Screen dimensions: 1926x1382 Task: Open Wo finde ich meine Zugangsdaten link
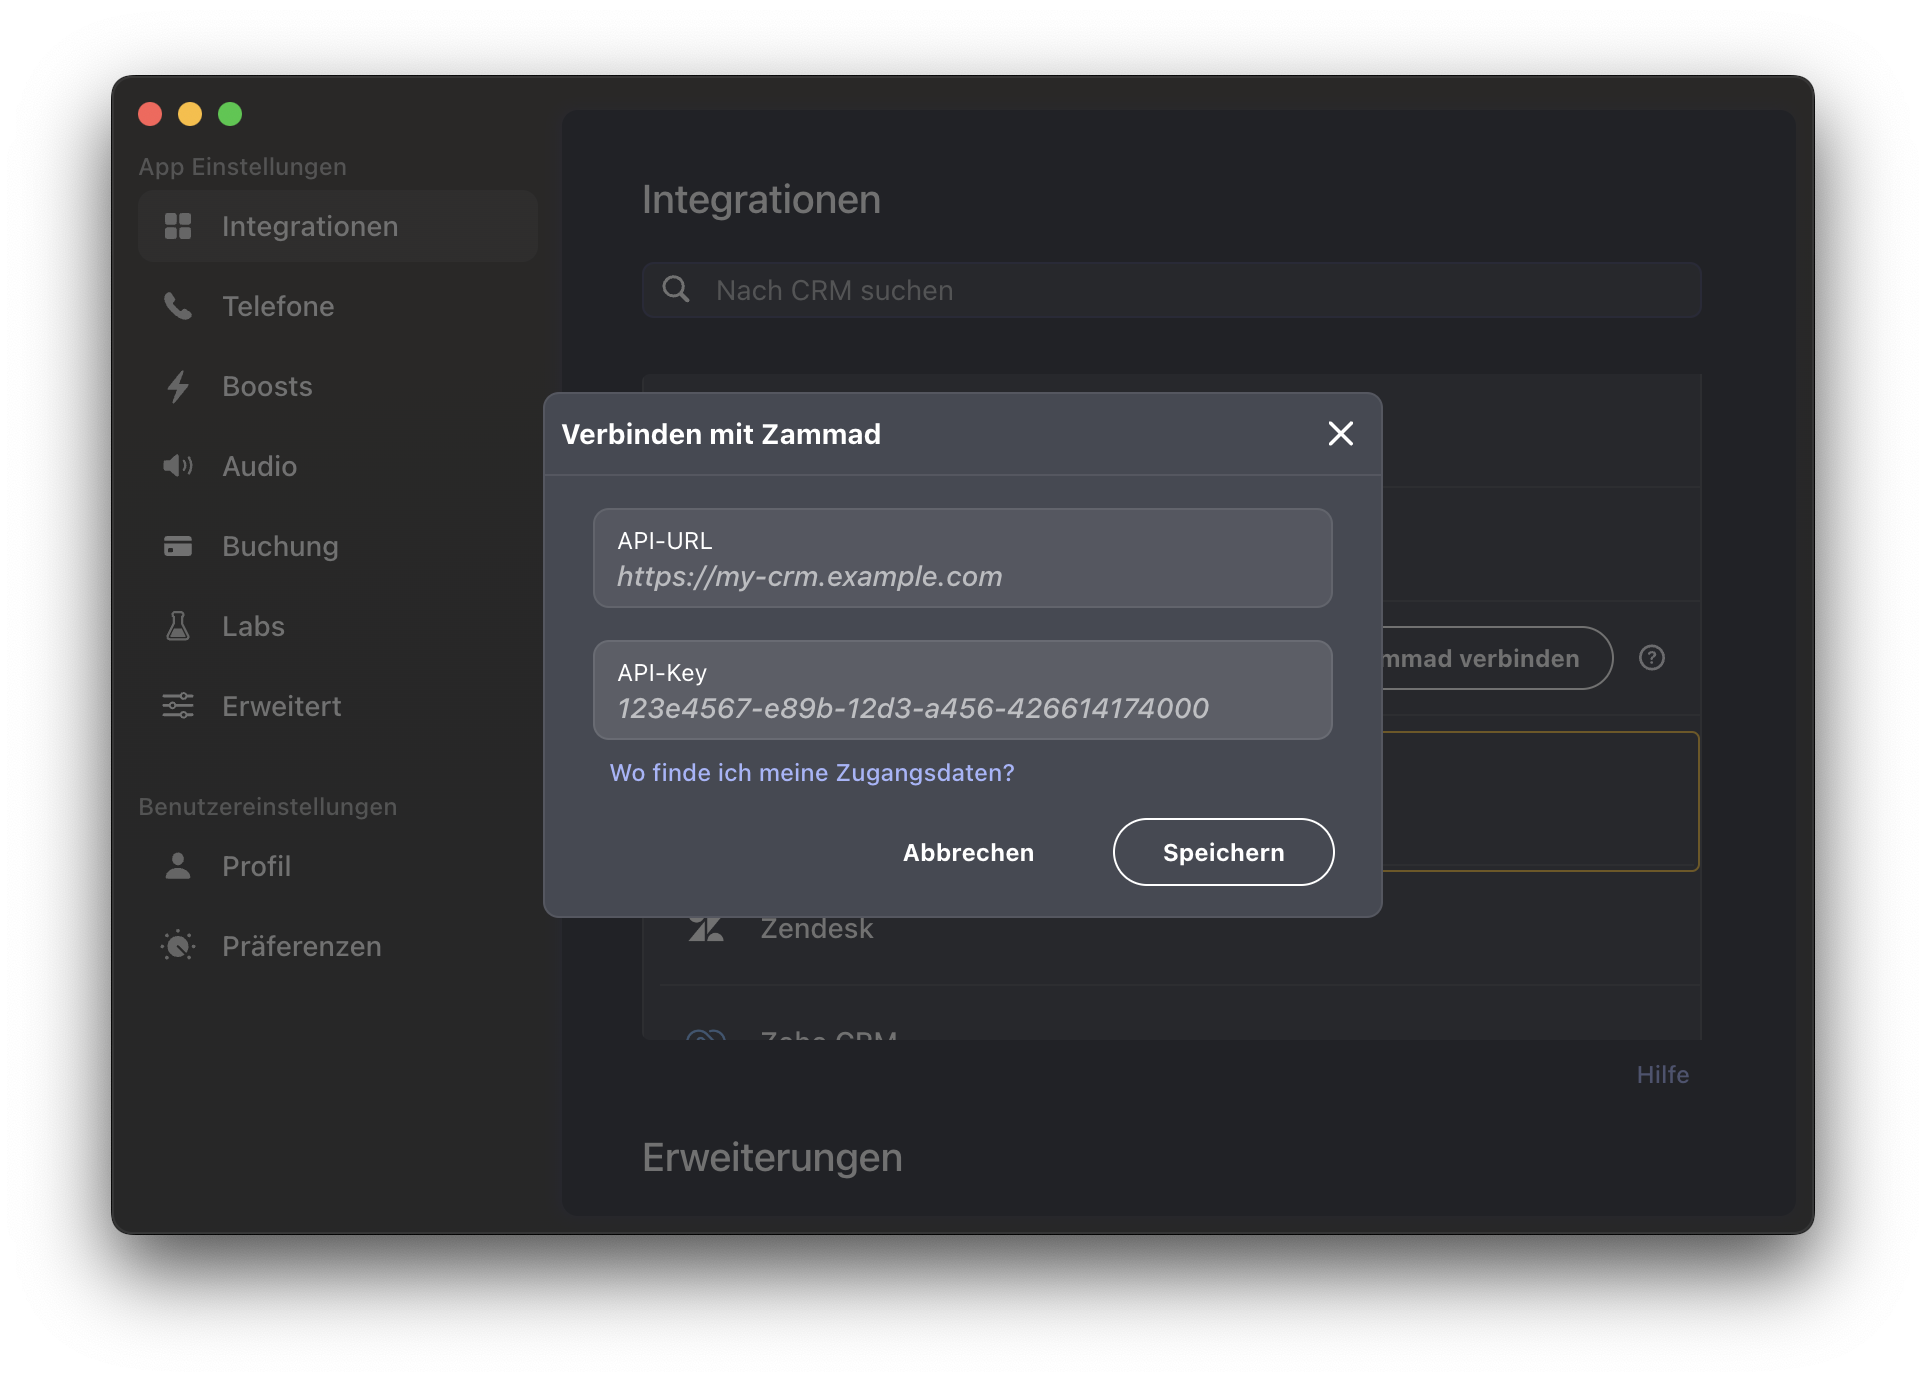[x=812, y=773]
